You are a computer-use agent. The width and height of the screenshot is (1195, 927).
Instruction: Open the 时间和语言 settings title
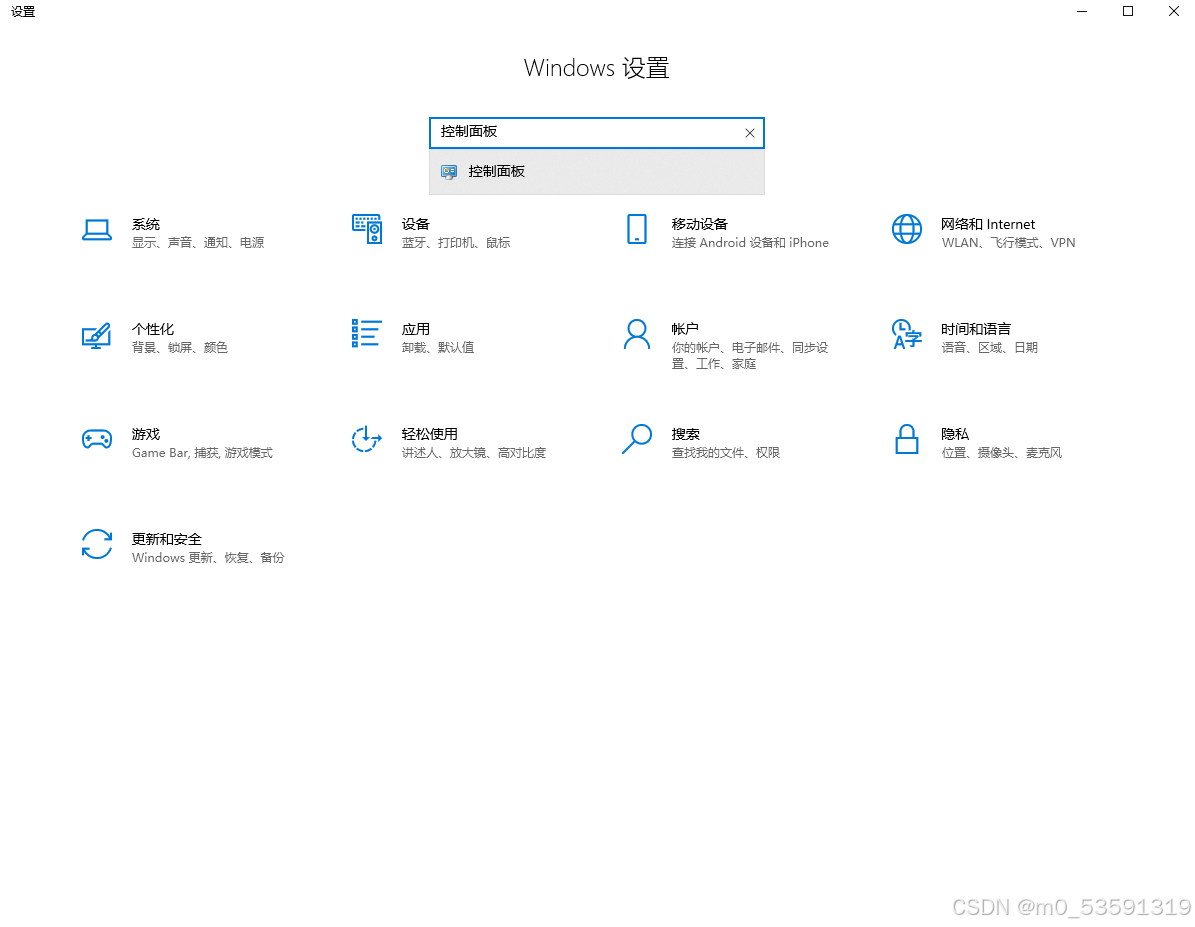(976, 329)
